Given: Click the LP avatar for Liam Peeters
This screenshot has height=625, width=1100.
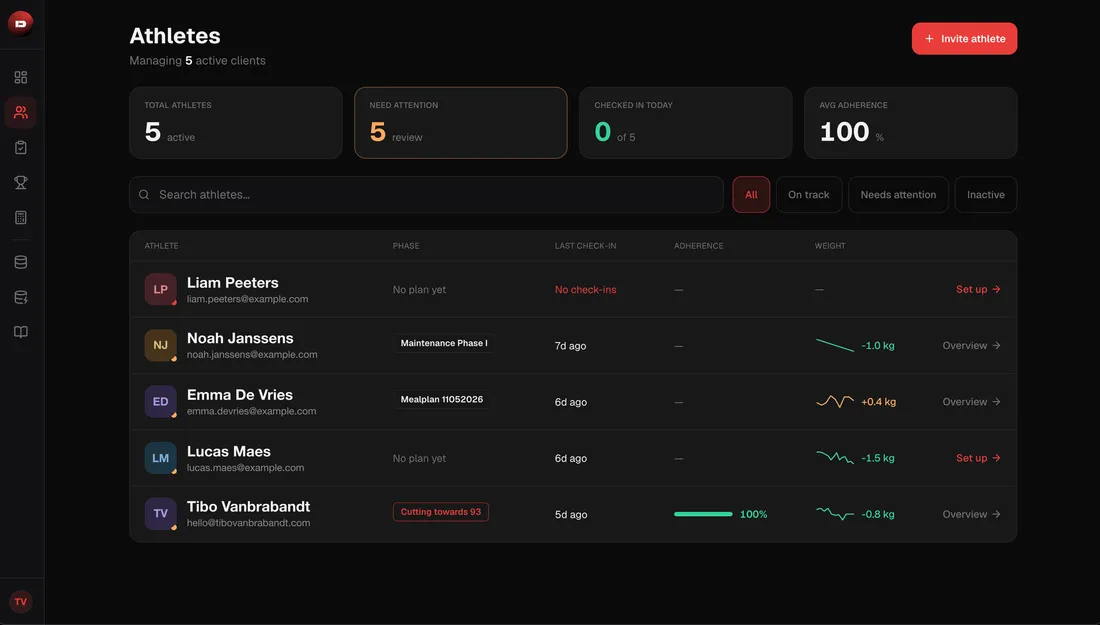Looking at the screenshot, I should pos(161,289).
